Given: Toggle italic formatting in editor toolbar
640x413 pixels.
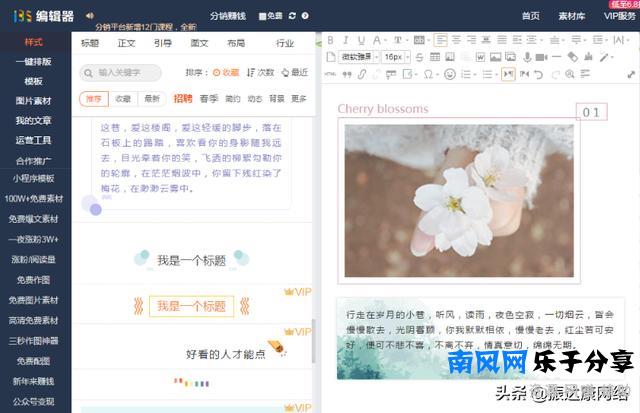Looking at the screenshot, I should [346, 40].
